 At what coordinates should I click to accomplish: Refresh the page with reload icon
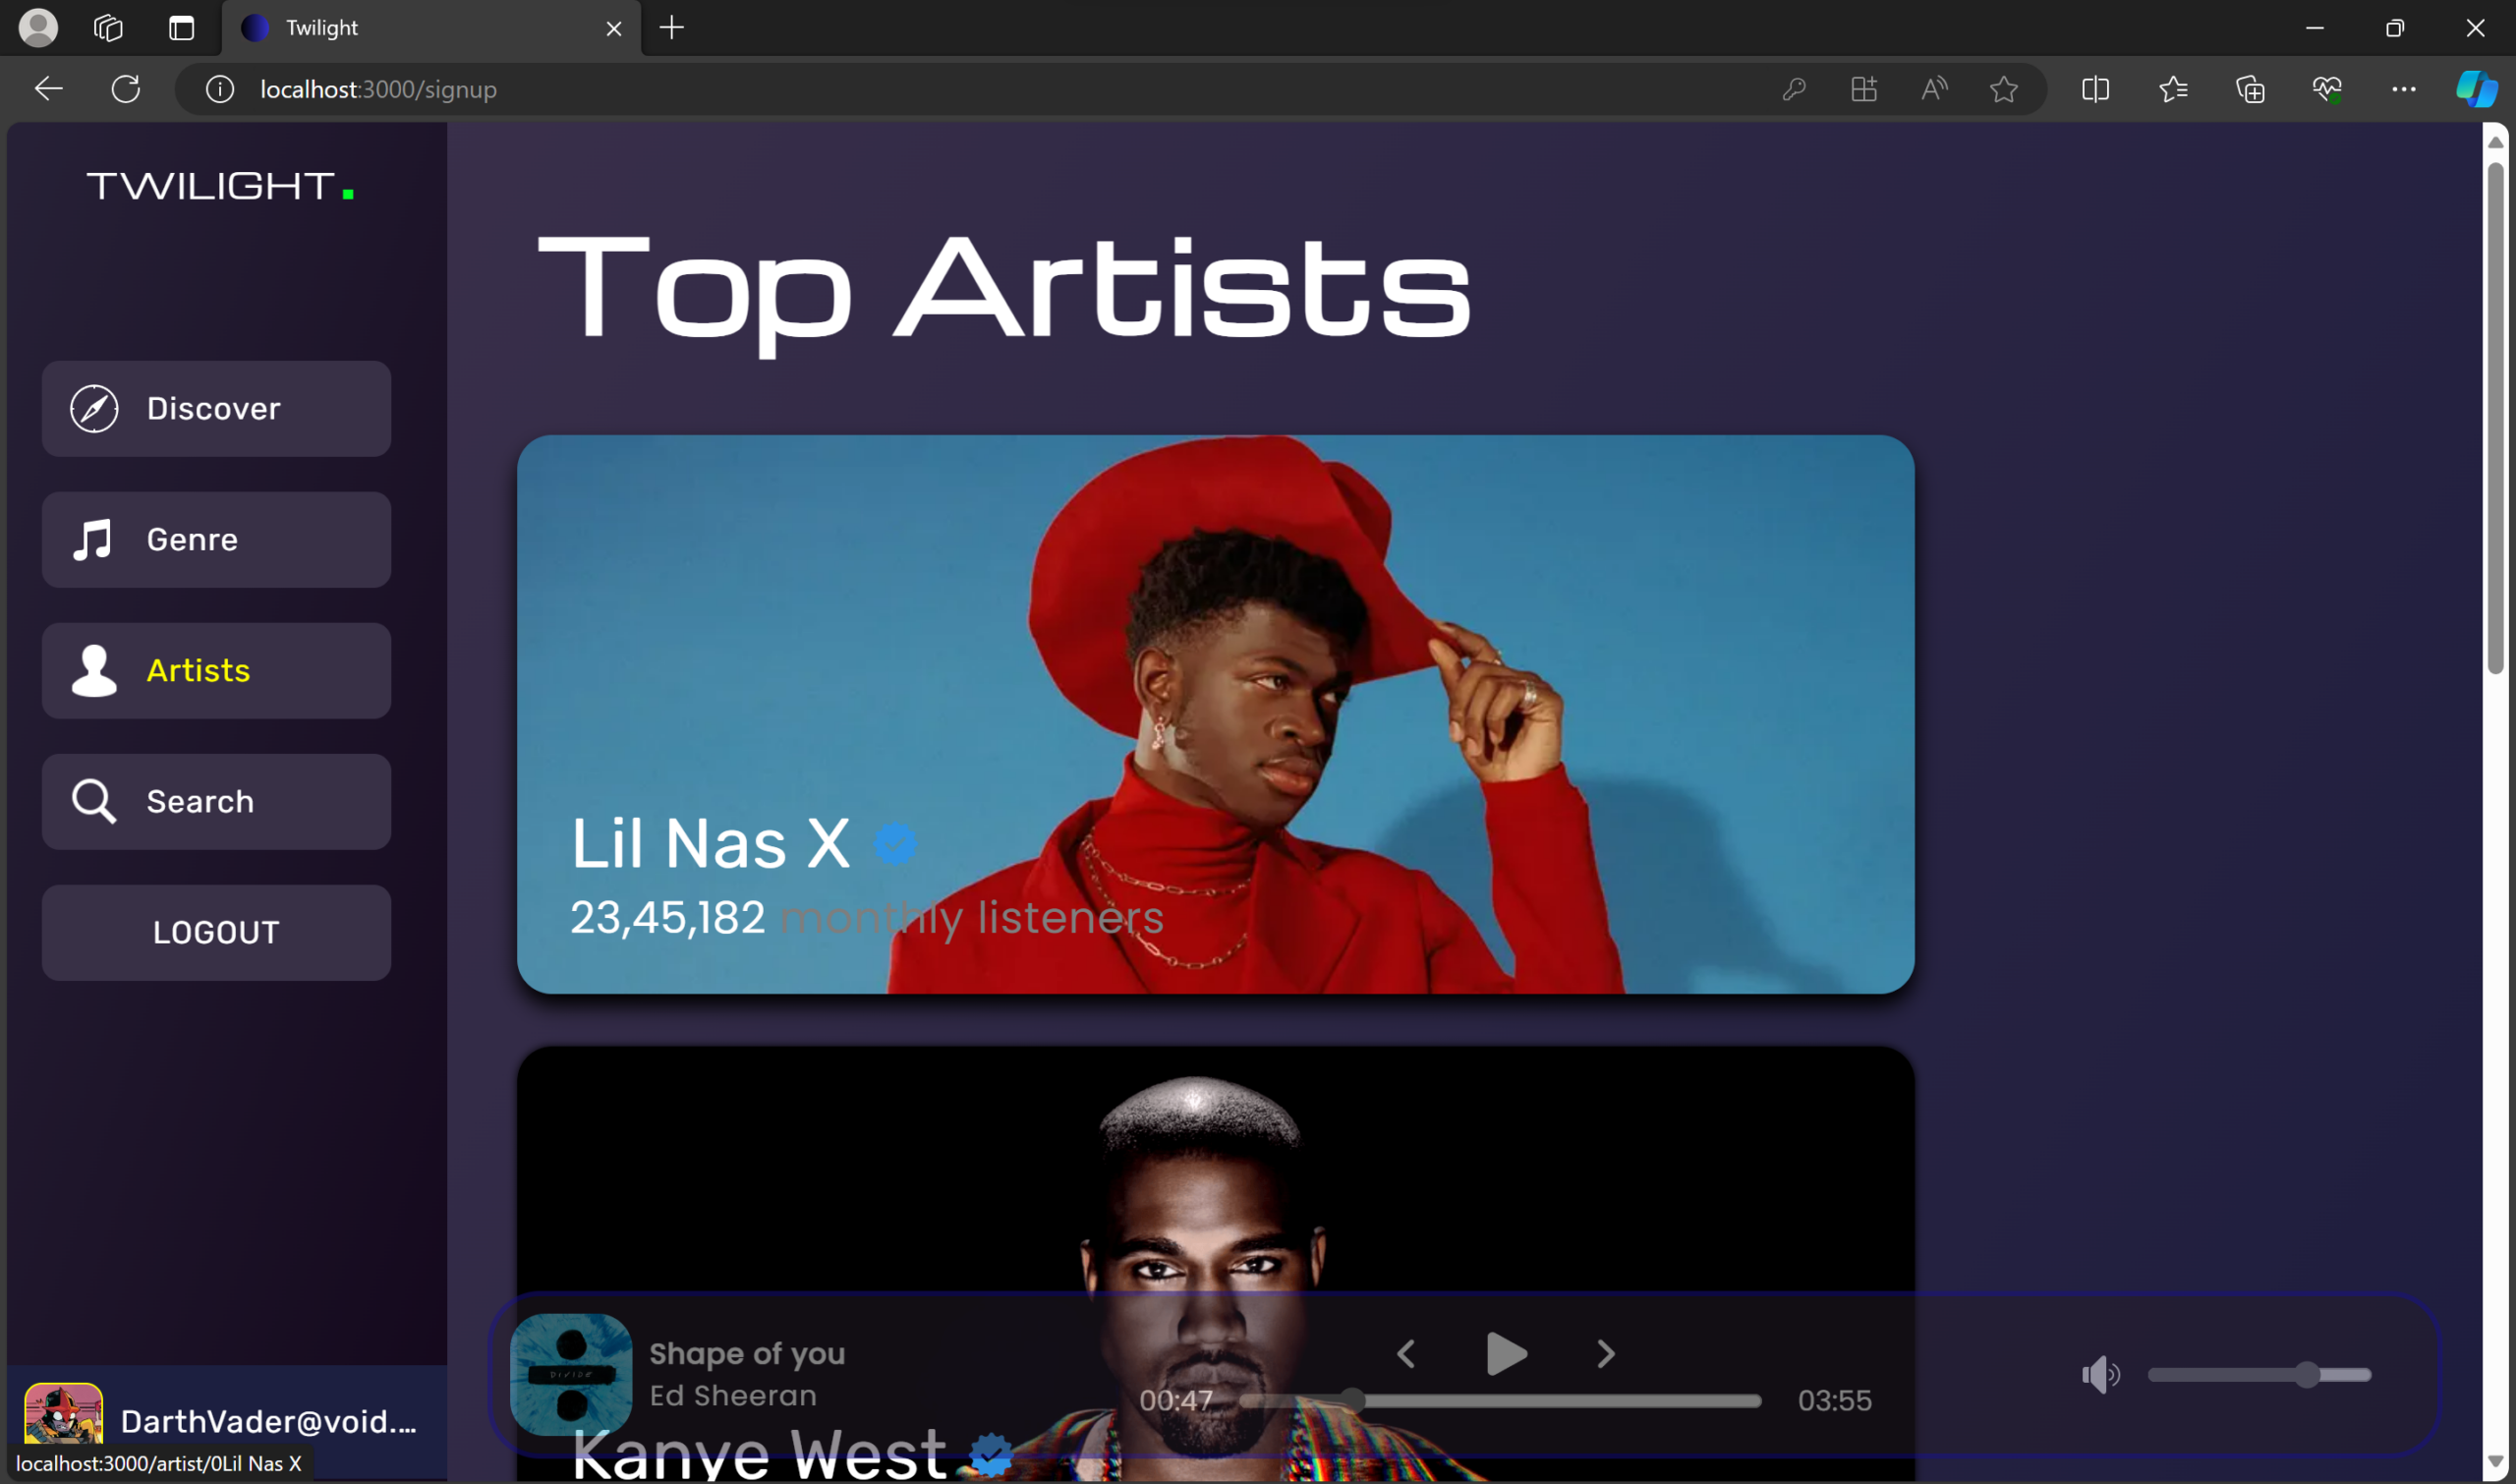pos(126,89)
